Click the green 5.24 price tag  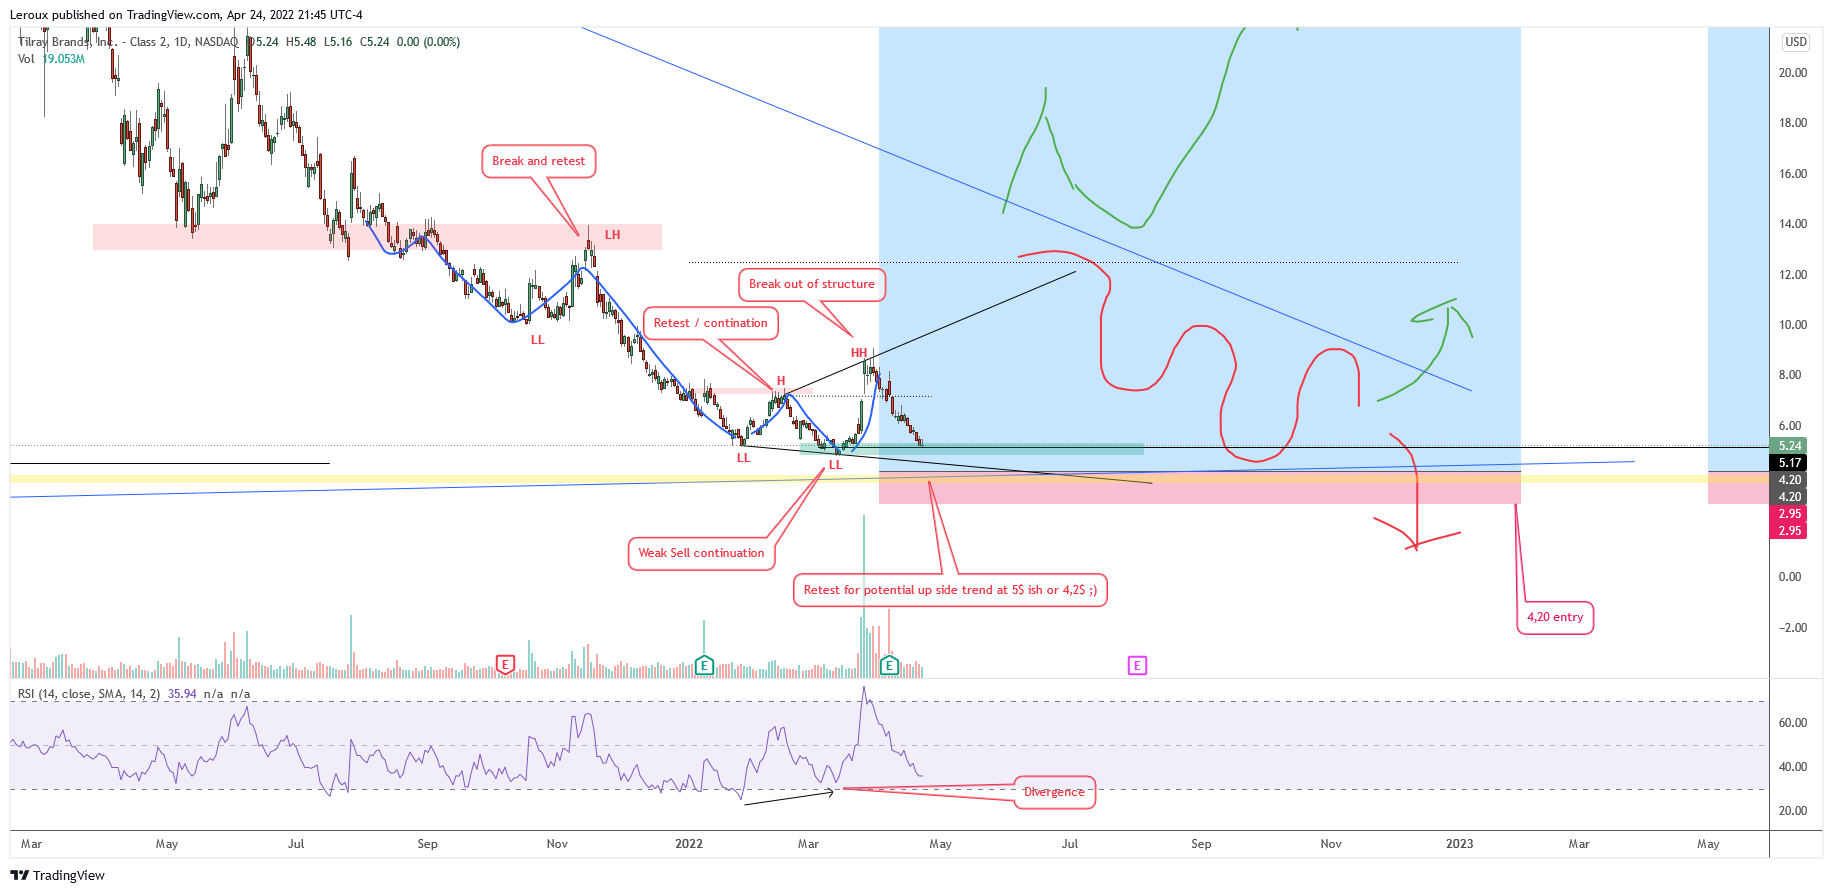coord(1789,446)
